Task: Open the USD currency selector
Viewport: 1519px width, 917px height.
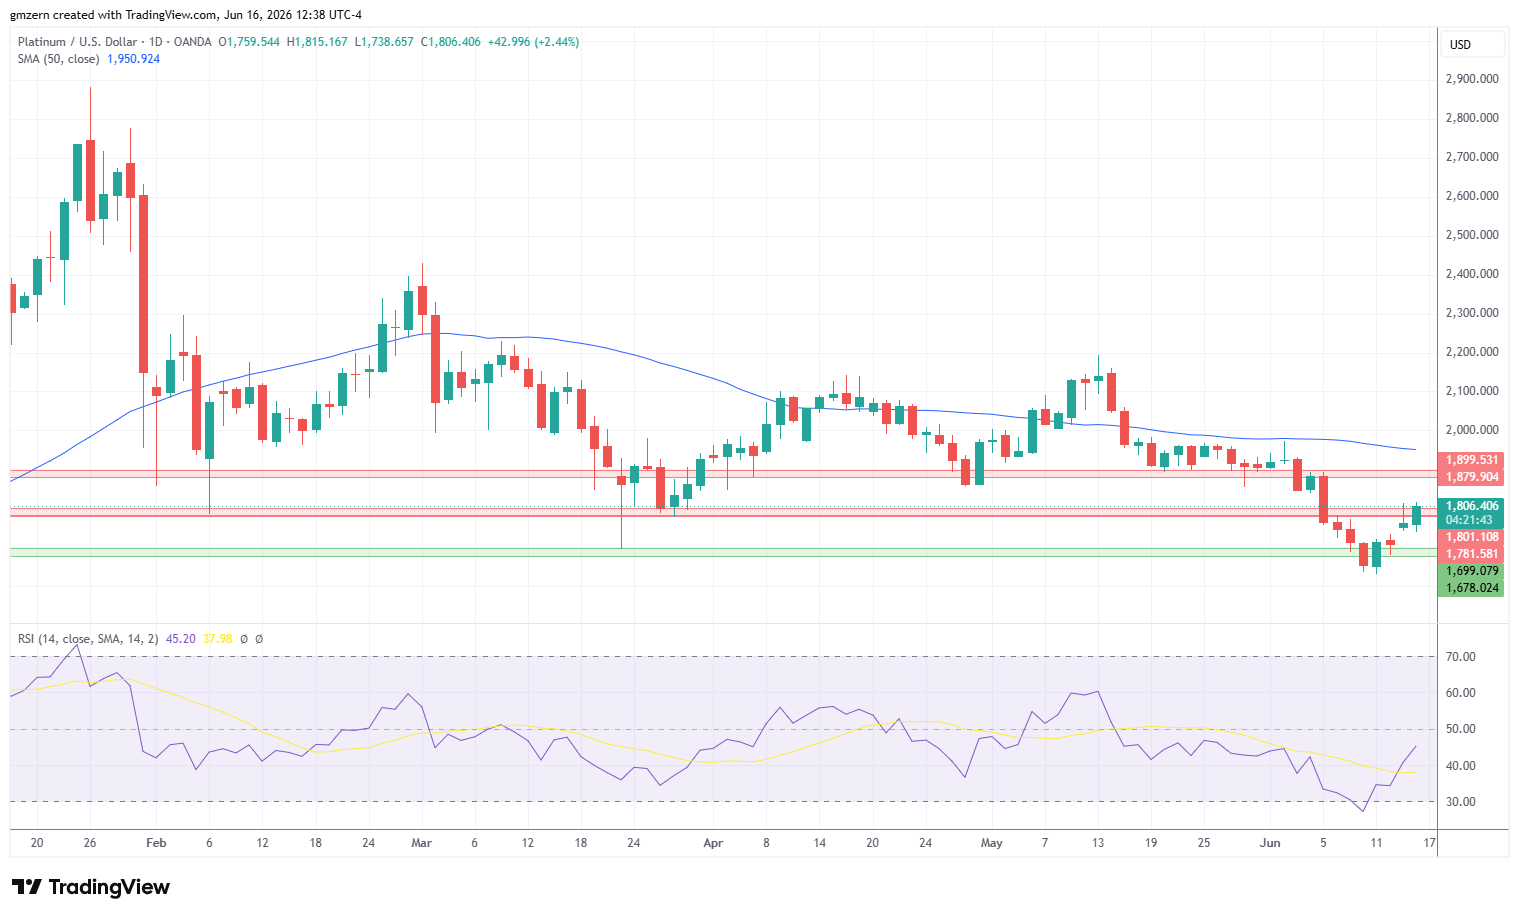Action: point(1473,44)
